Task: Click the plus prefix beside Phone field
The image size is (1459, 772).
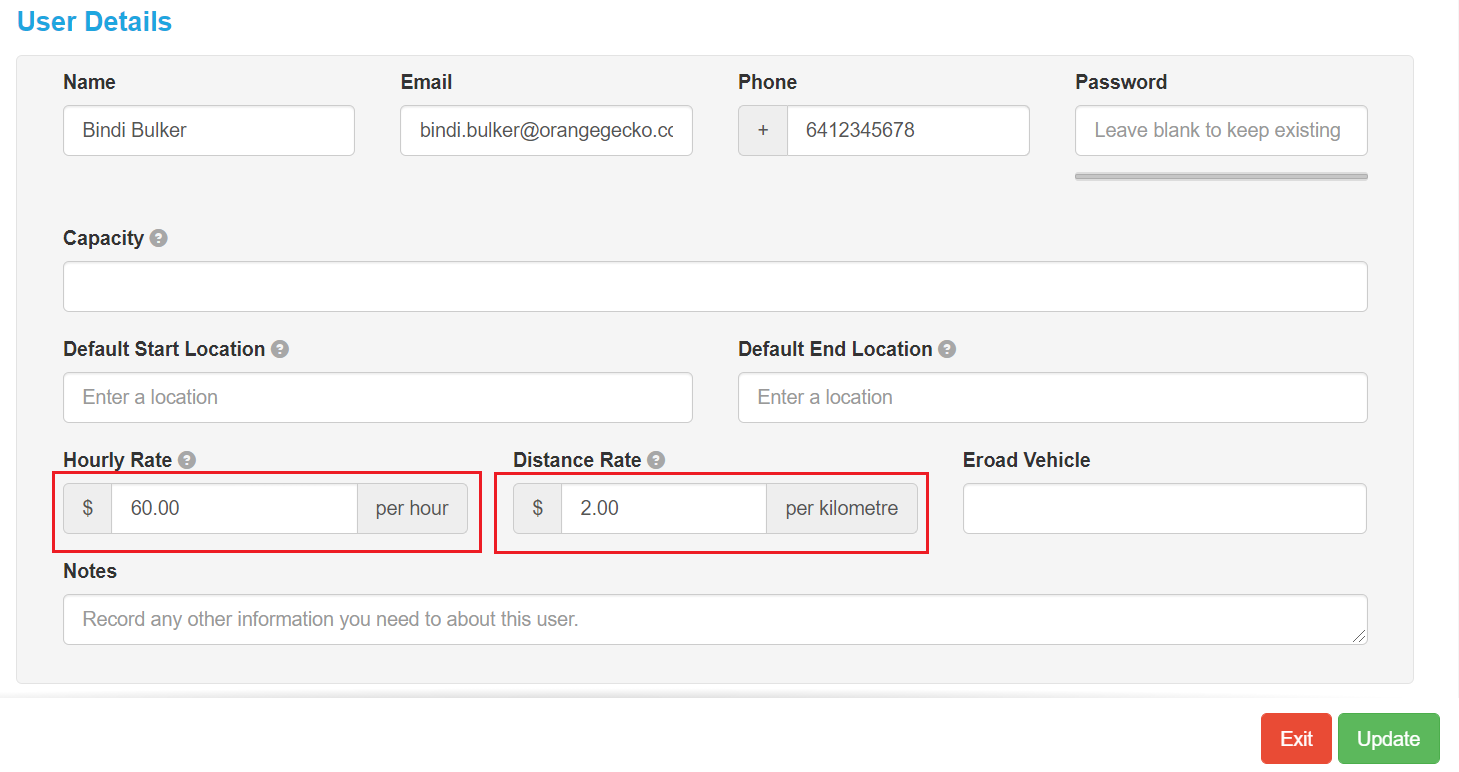Action: (763, 130)
